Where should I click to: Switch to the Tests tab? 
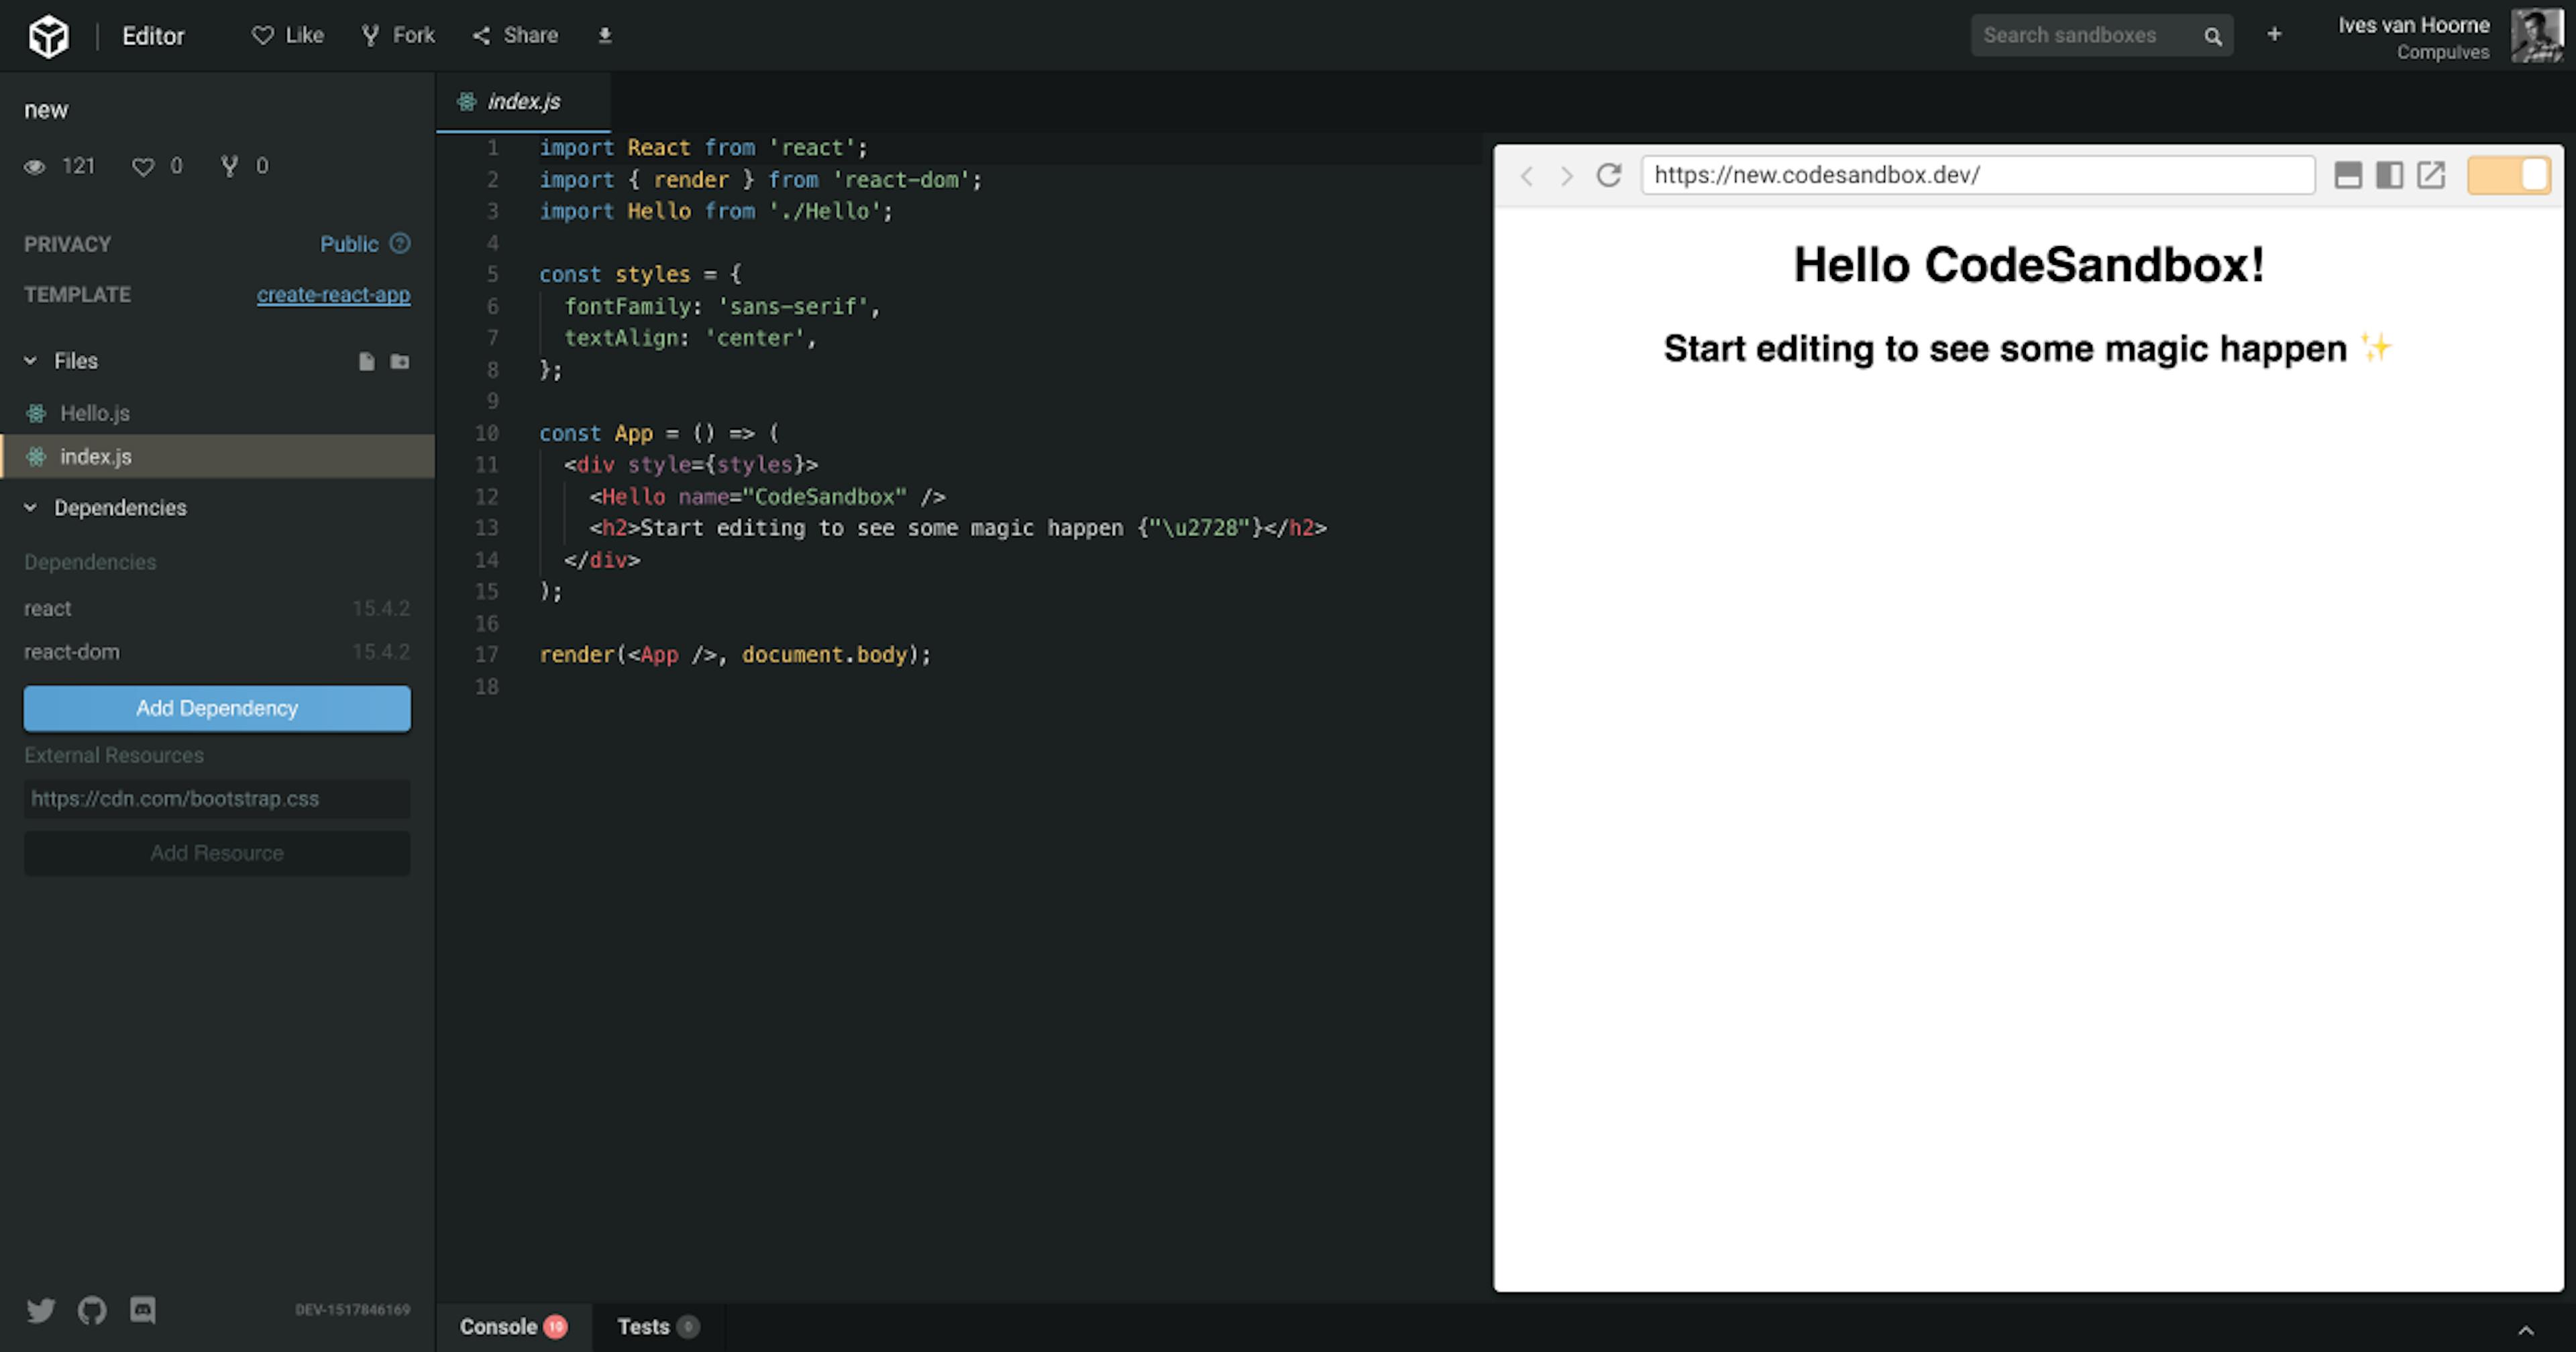point(643,1326)
